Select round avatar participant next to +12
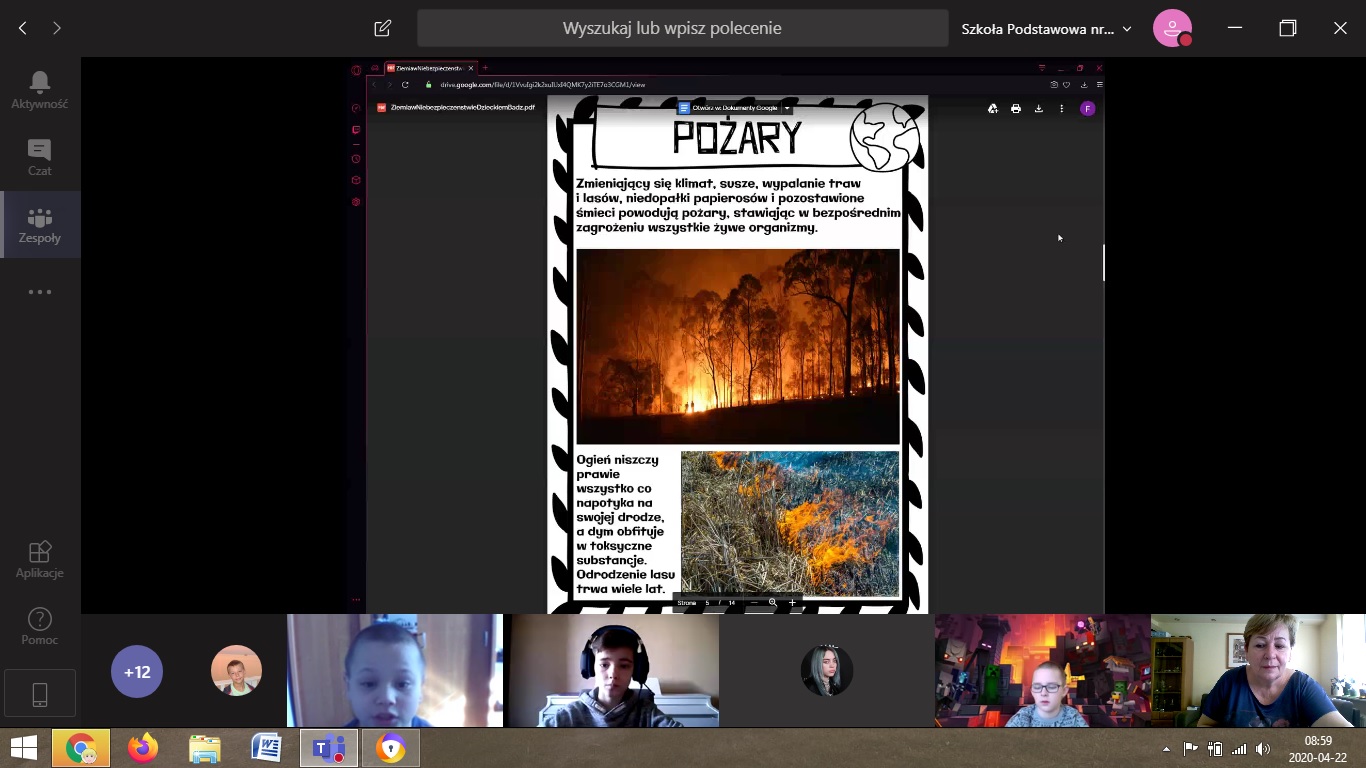Image resolution: width=1366 pixels, height=768 pixels. coord(236,670)
